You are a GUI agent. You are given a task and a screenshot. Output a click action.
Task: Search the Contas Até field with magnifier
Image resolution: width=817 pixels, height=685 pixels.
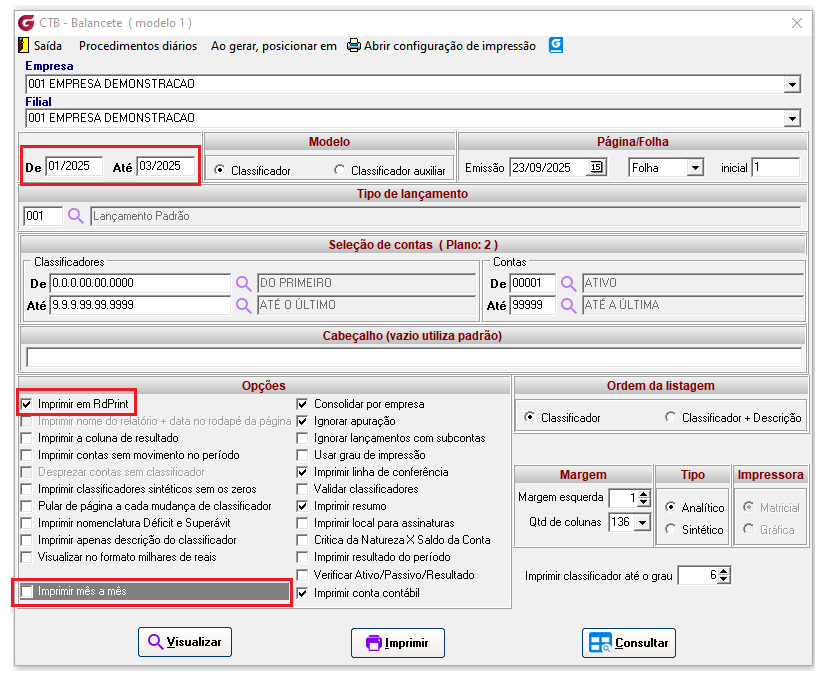pos(568,305)
